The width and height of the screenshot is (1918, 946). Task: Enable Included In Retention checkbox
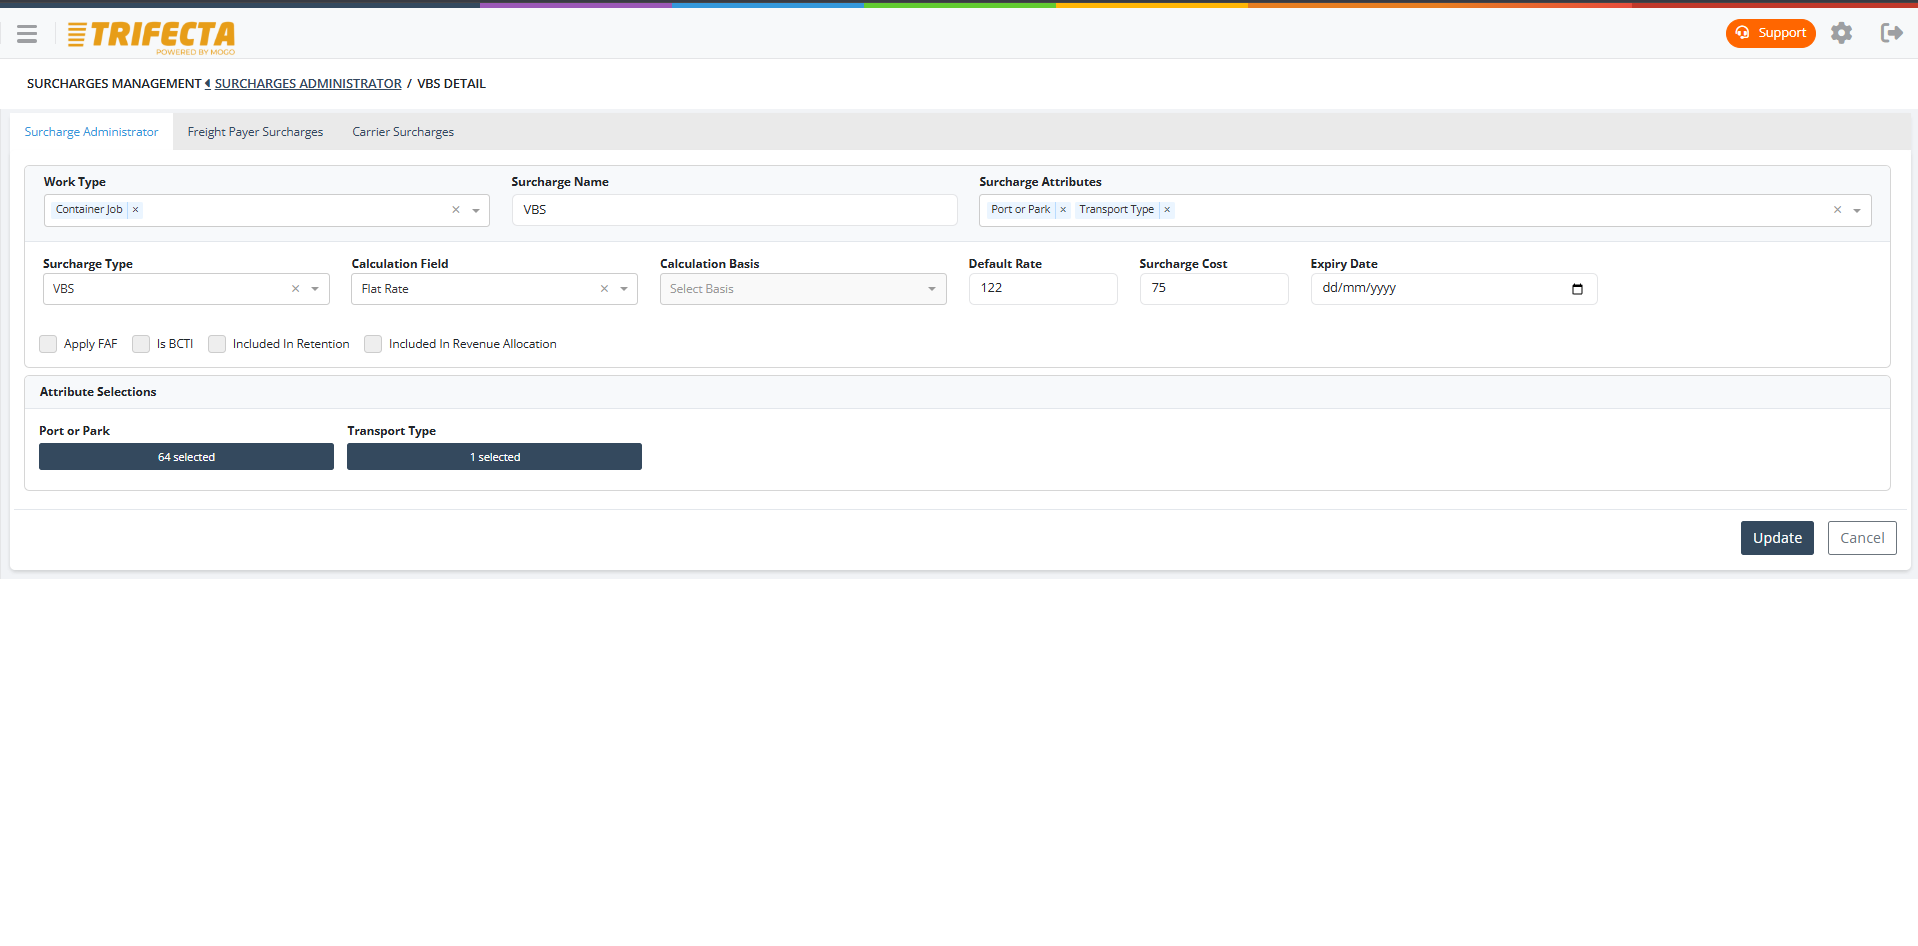point(217,344)
